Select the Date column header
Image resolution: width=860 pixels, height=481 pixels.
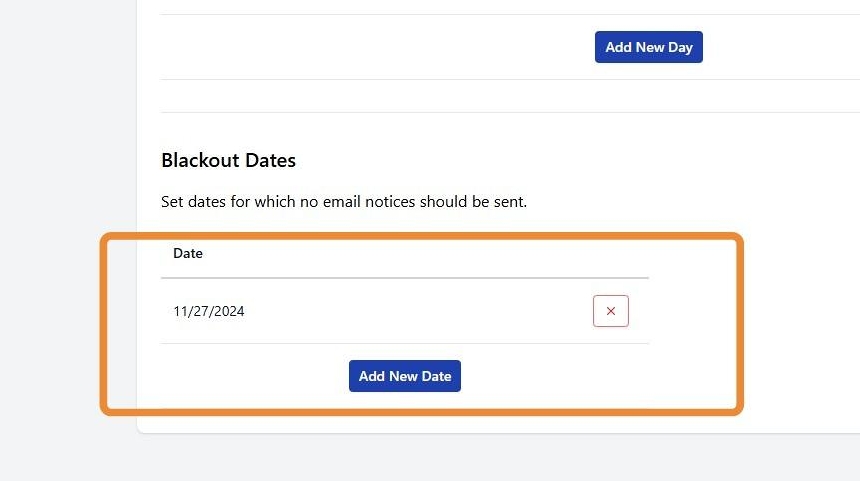point(188,254)
